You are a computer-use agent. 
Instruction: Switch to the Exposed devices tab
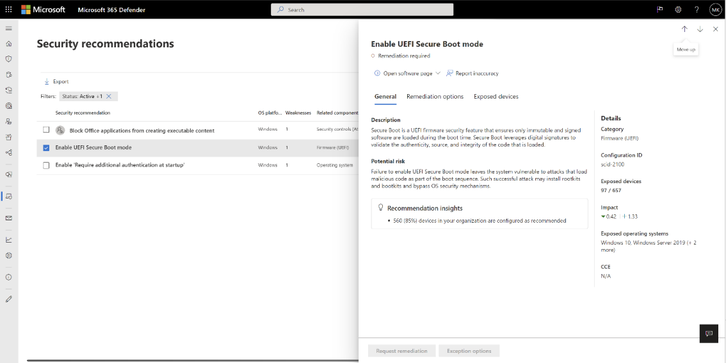(496, 97)
